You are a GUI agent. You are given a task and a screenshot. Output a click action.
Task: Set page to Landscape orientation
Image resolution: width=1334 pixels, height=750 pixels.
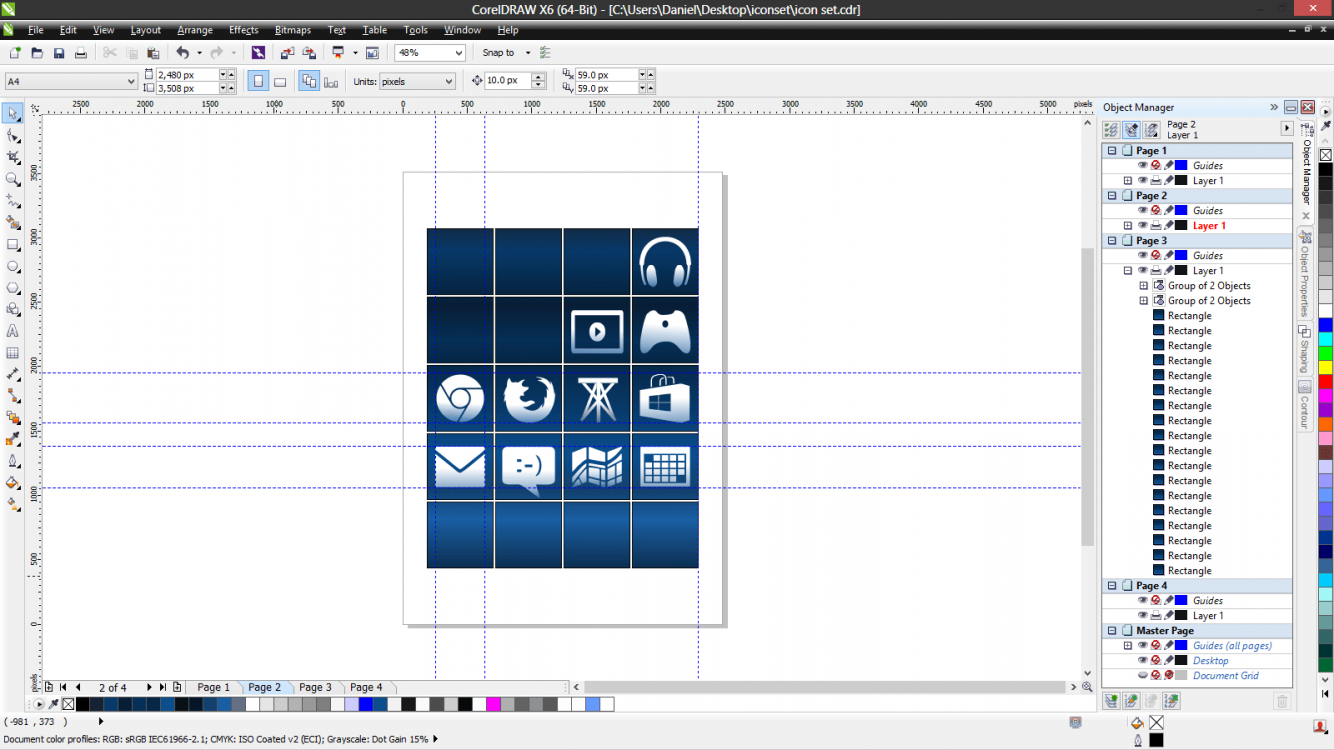tap(280, 81)
